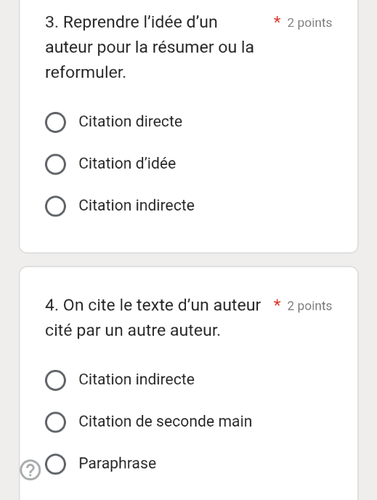The width and height of the screenshot is (377, 500).
Task: Choose Citation de seconde main radio circle
Action: point(55,422)
